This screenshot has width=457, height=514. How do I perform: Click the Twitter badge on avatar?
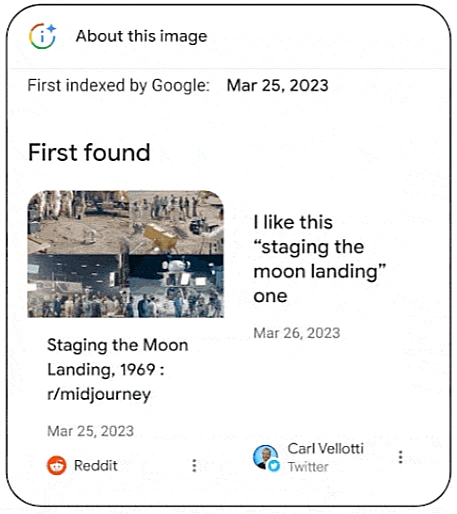pos(274,465)
